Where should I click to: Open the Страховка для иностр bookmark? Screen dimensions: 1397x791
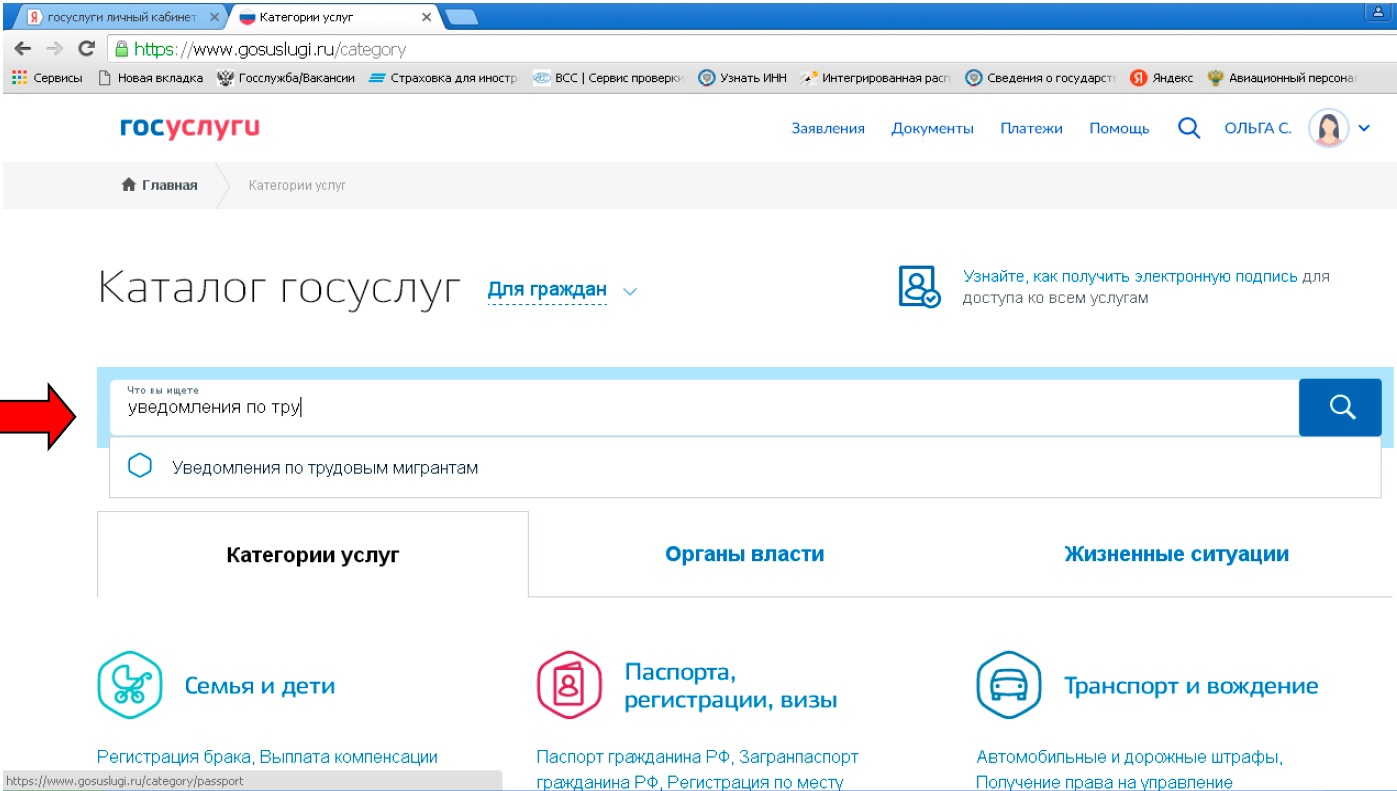pos(443,78)
